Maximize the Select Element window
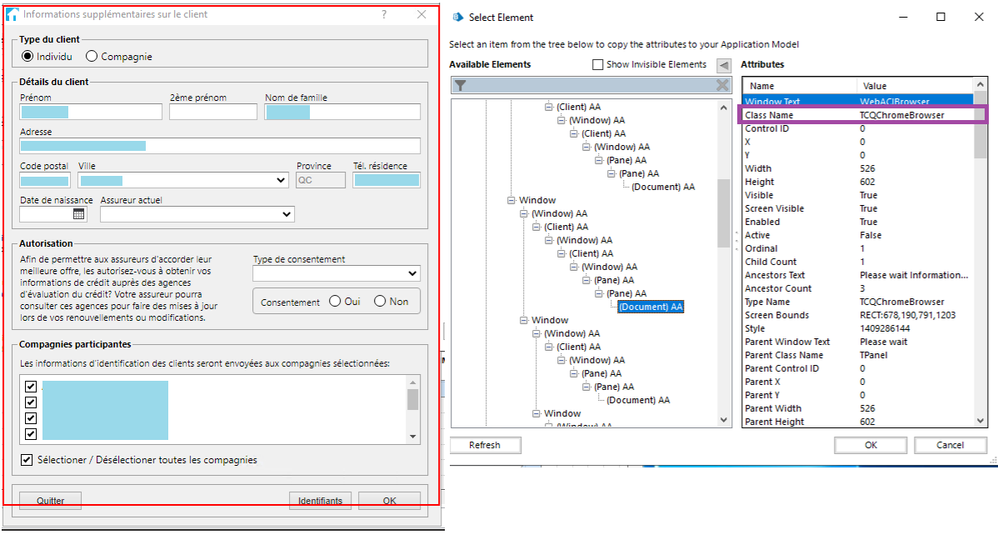This screenshot has height=560, width=998. pyautogui.click(x=941, y=17)
